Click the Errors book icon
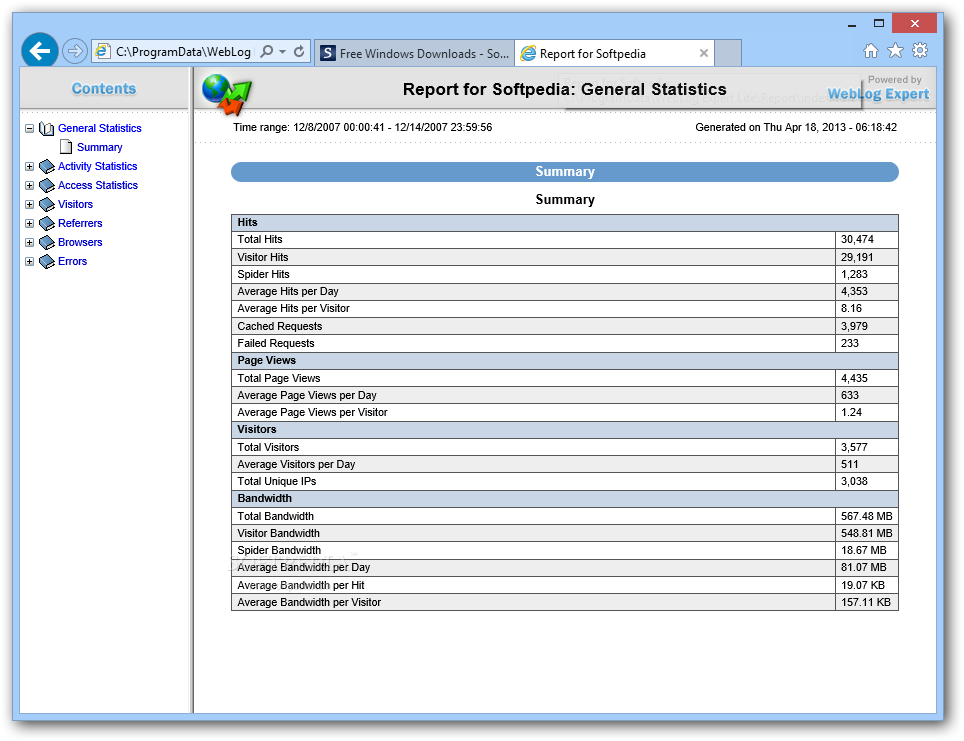This screenshot has width=964, height=741. coord(47,262)
